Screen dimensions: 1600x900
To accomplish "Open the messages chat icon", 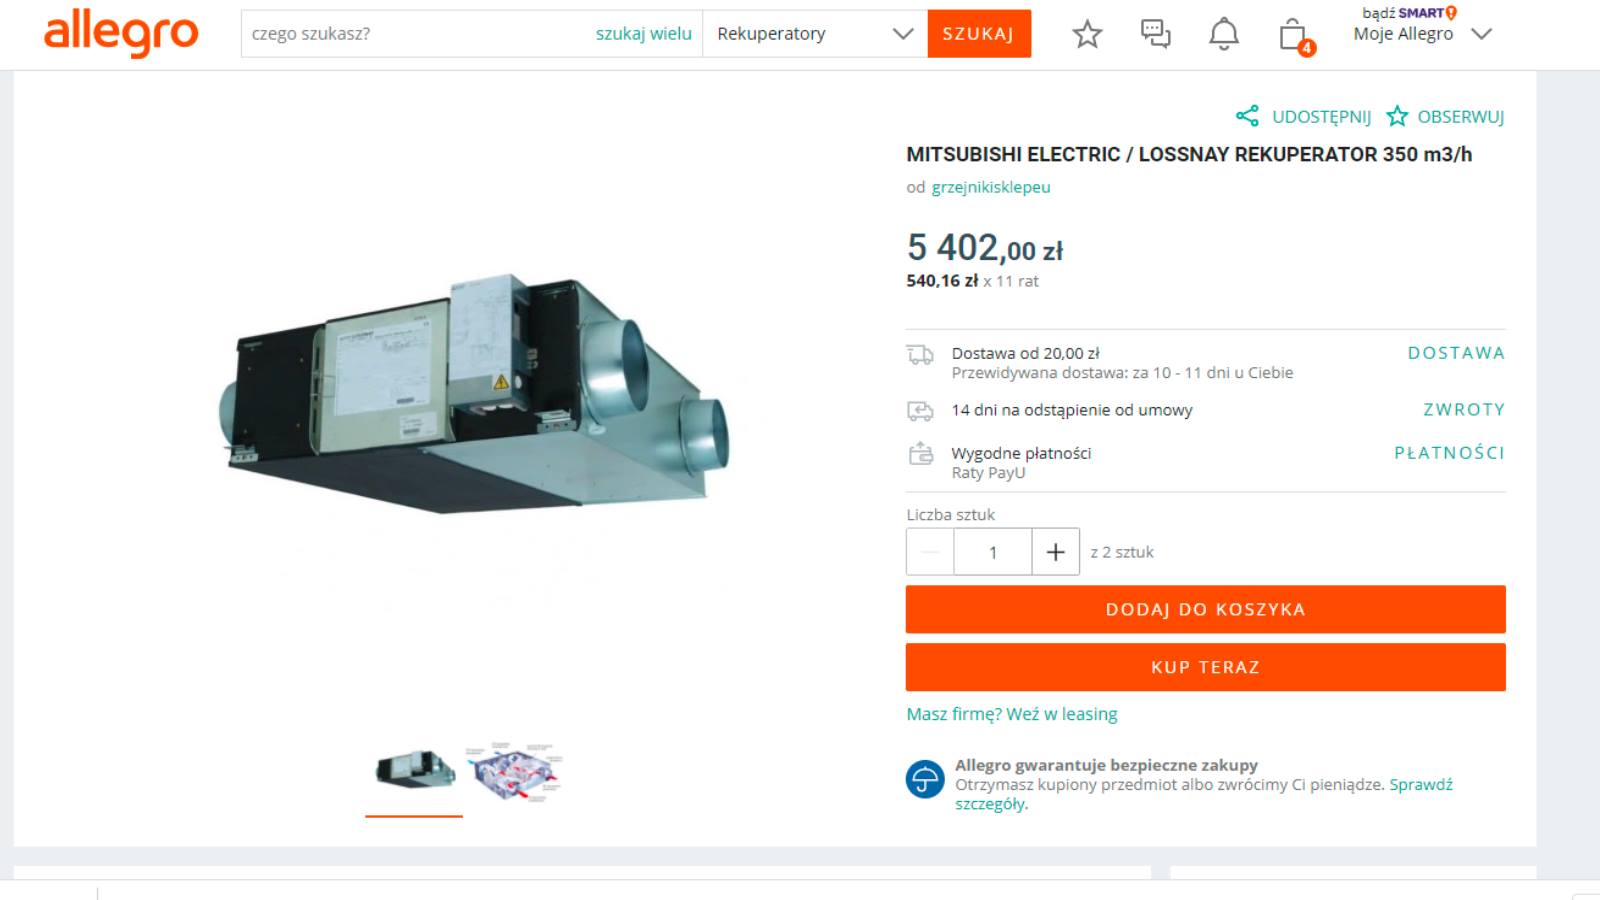I will click(1155, 34).
